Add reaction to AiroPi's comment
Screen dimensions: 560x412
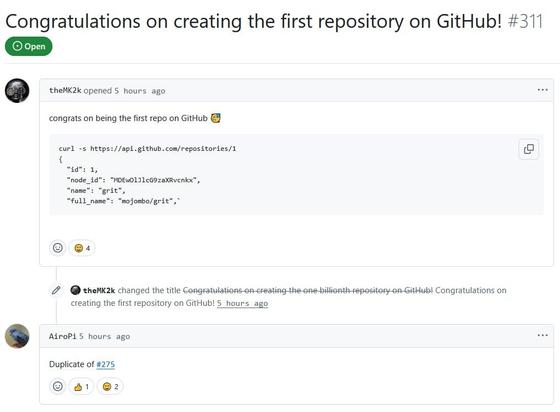point(58,386)
